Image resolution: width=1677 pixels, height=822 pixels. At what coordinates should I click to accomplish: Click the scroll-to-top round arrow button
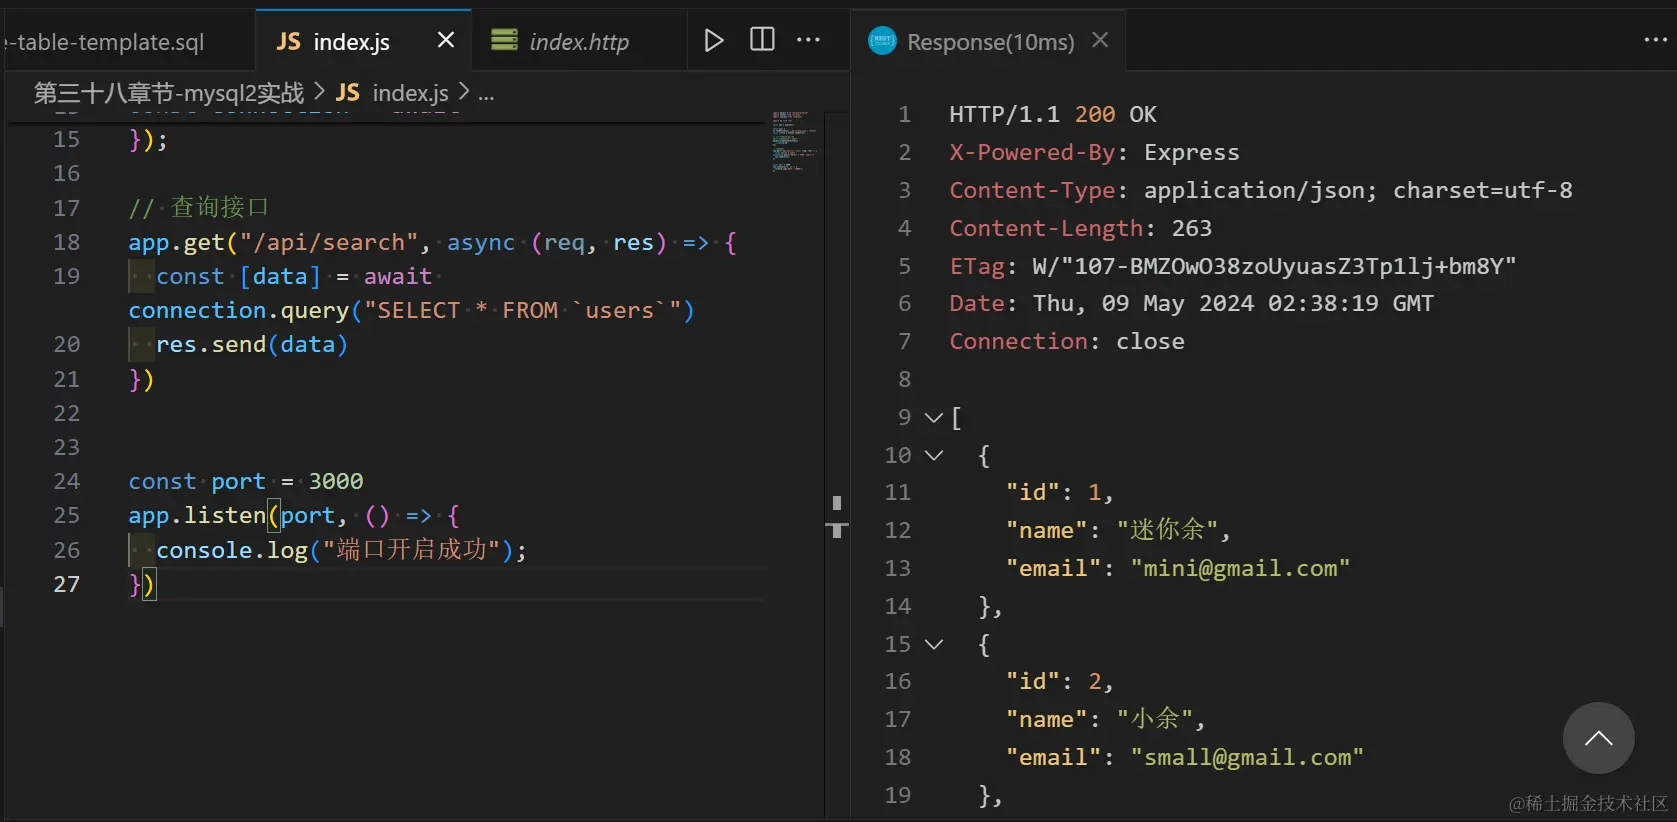pos(1598,738)
